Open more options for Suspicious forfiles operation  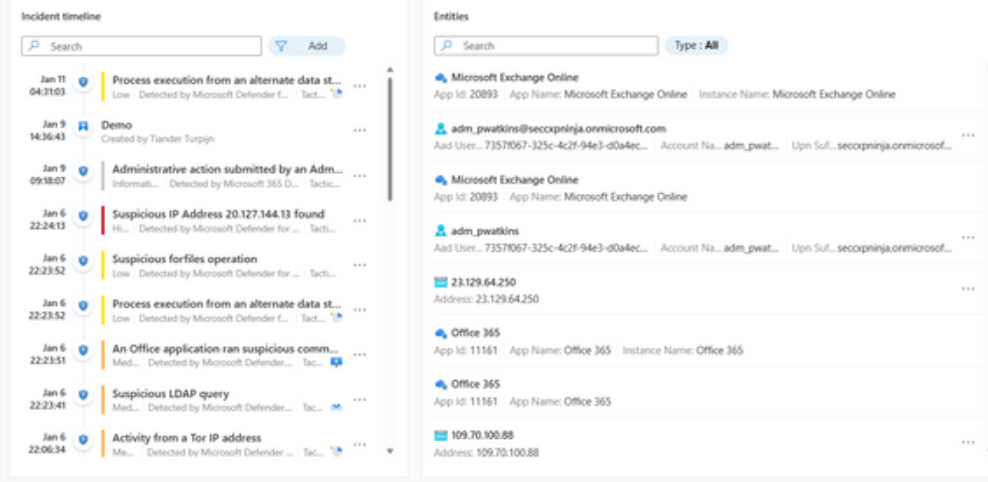click(360, 264)
